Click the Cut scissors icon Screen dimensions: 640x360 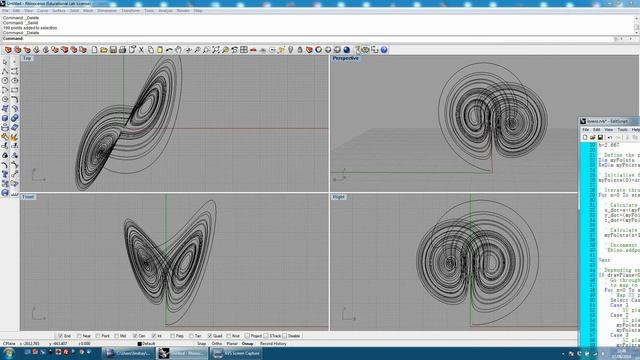click(141, 50)
